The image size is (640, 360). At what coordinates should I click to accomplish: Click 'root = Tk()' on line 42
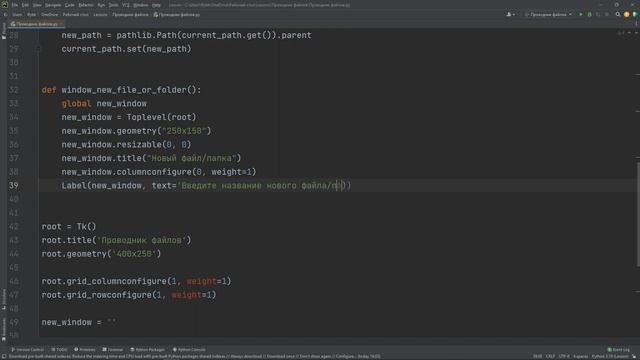pyautogui.click(x=69, y=227)
